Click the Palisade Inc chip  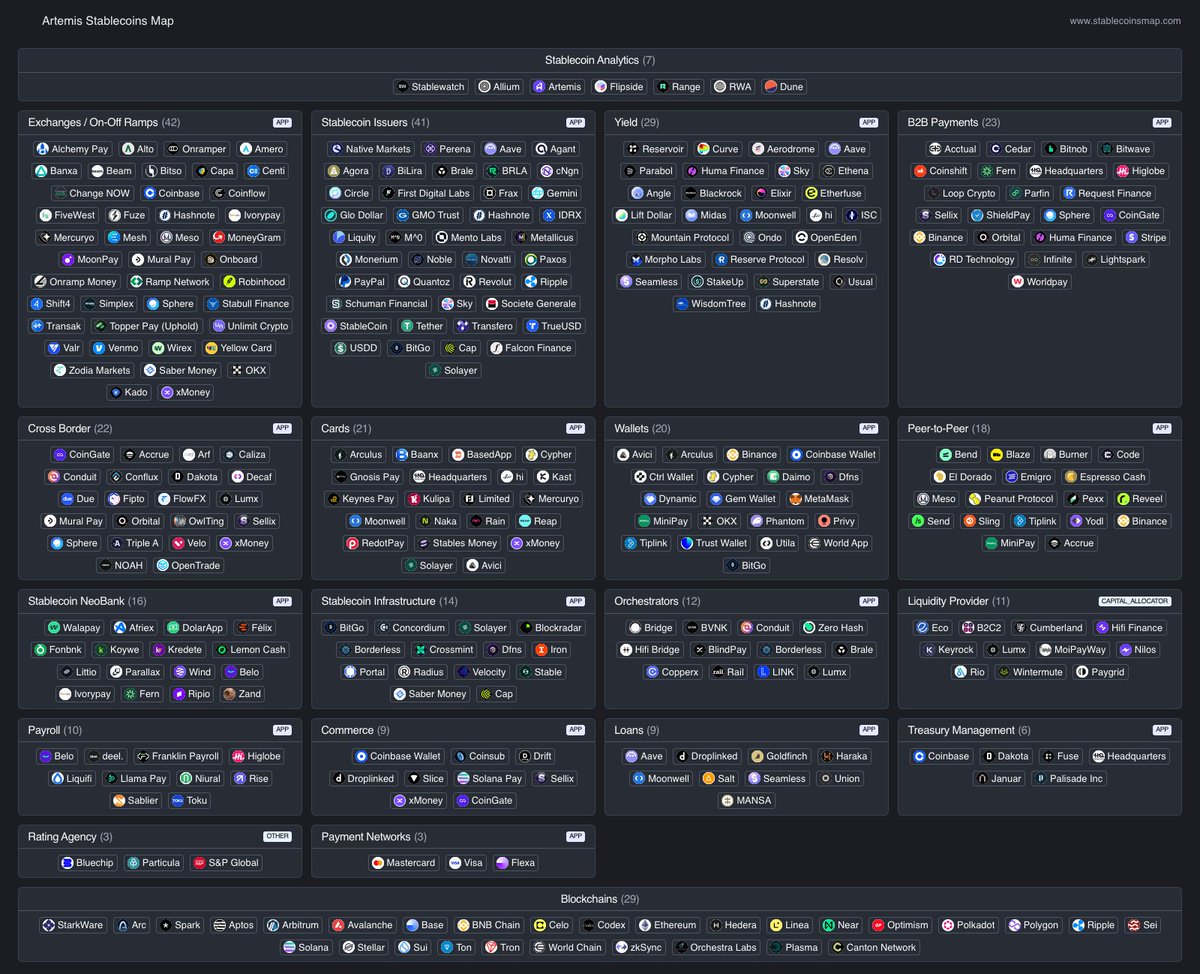(x=1067, y=779)
